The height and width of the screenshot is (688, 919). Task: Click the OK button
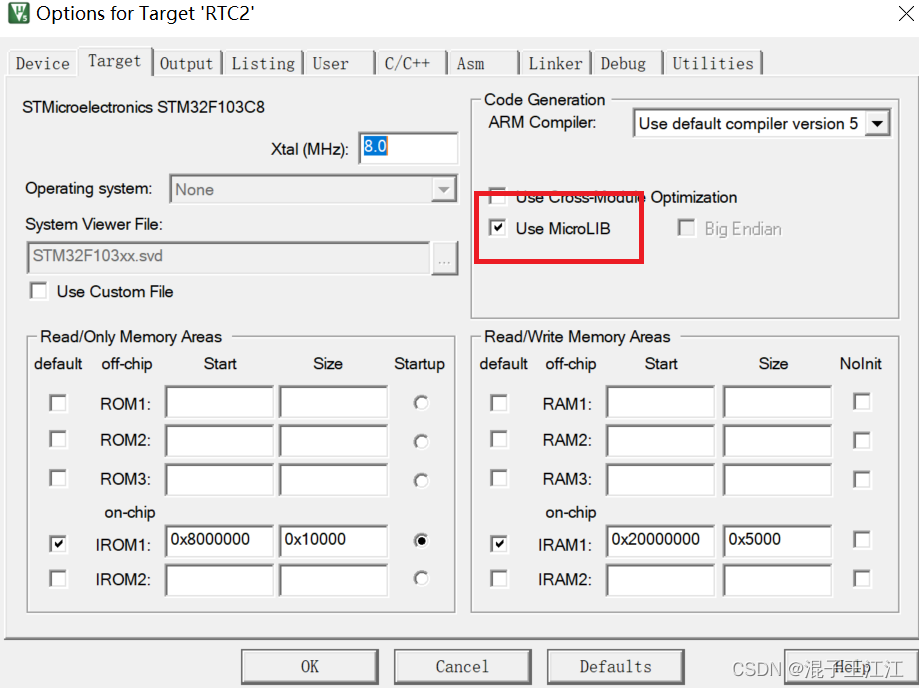(x=310, y=666)
